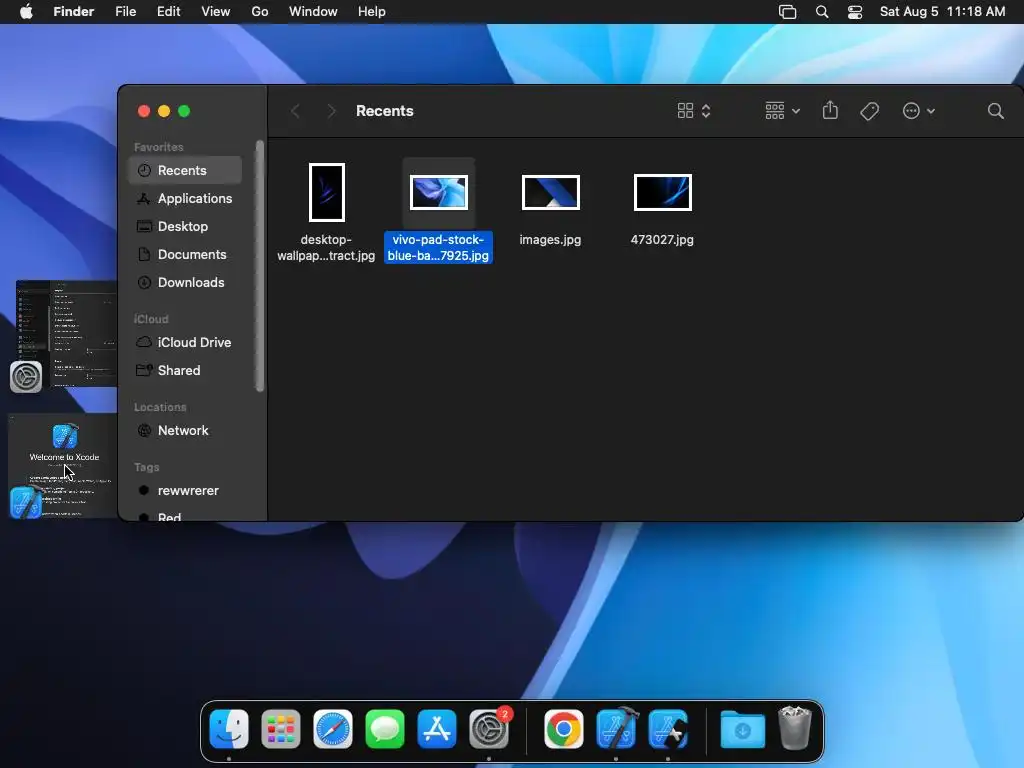Click the Recents clock icon in sidebar
The width and height of the screenshot is (1024, 768).
coord(144,170)
